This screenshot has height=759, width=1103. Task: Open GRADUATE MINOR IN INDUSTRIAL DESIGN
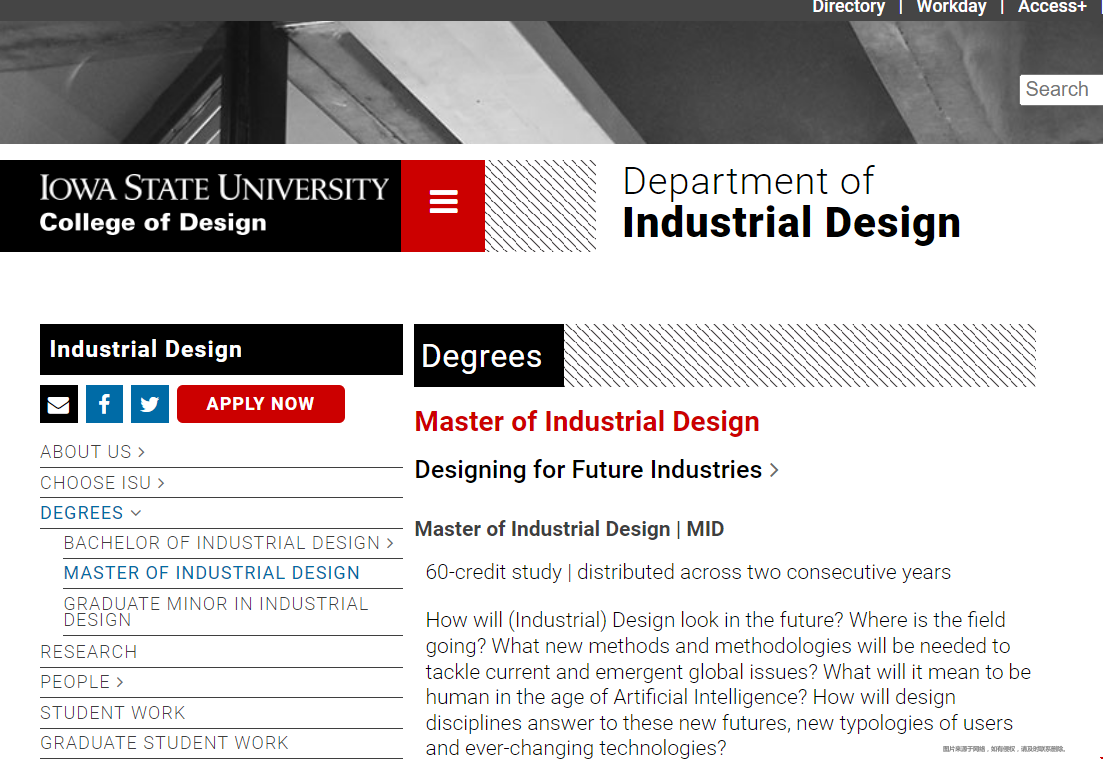click(x=216, y=612)
